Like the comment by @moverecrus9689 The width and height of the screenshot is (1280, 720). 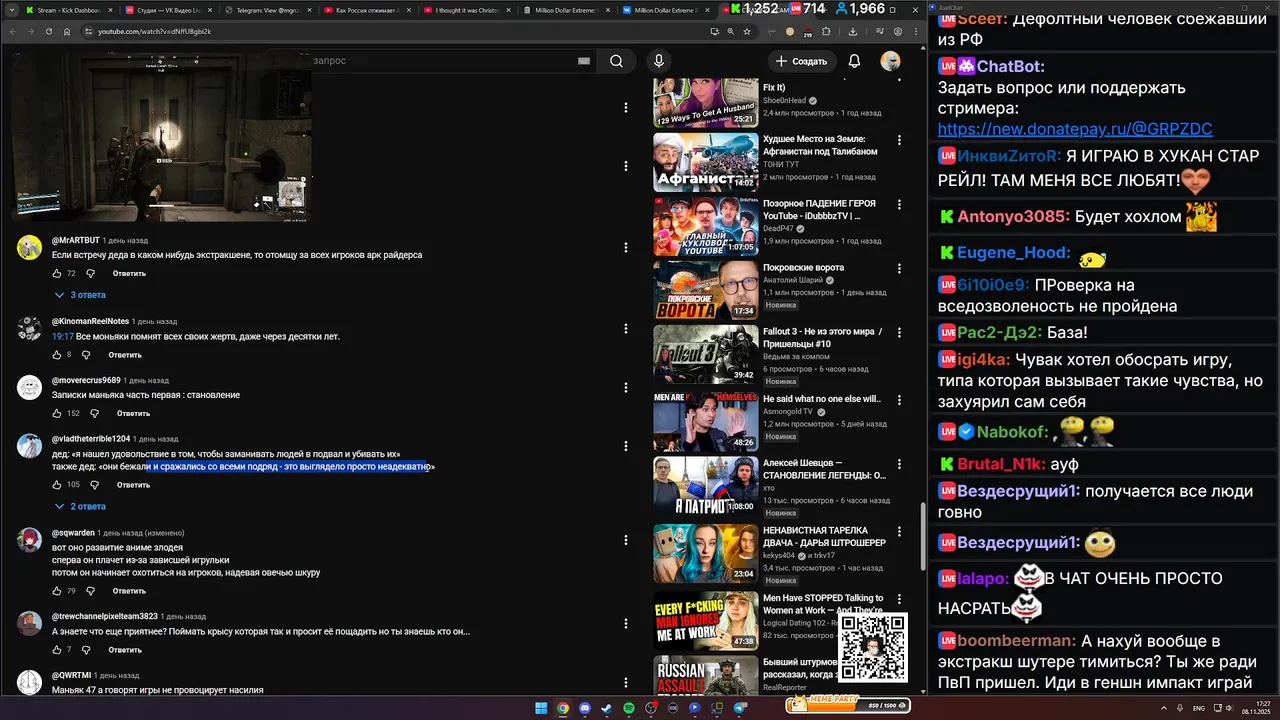coord(57,413)
